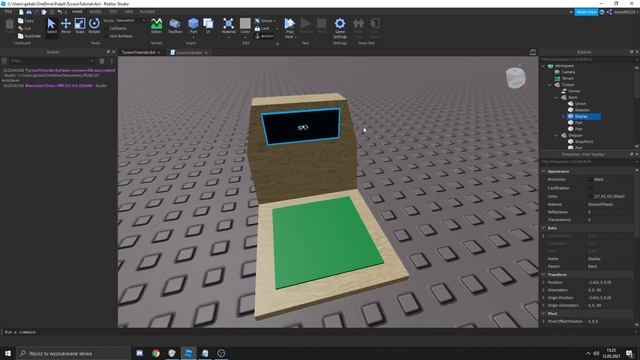Click the view selector cube in viewport
The height and width of the screenshot is (360, 640).
point(516,78)
